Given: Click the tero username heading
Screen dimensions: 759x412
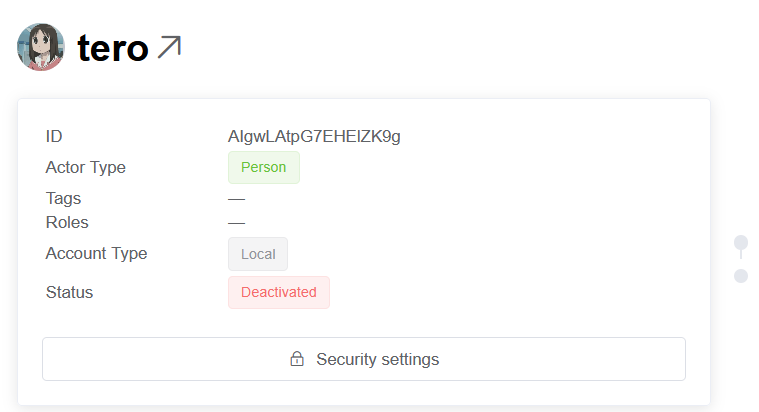Looking at the screenshot, I should coord(113,47).
